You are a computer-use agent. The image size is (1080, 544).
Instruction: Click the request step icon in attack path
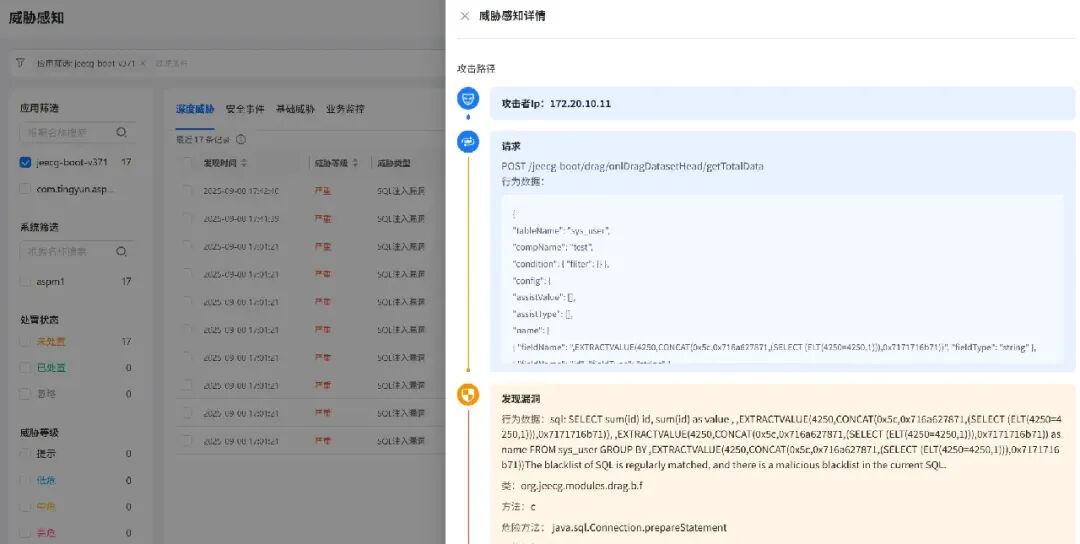[x=467, y=142]
